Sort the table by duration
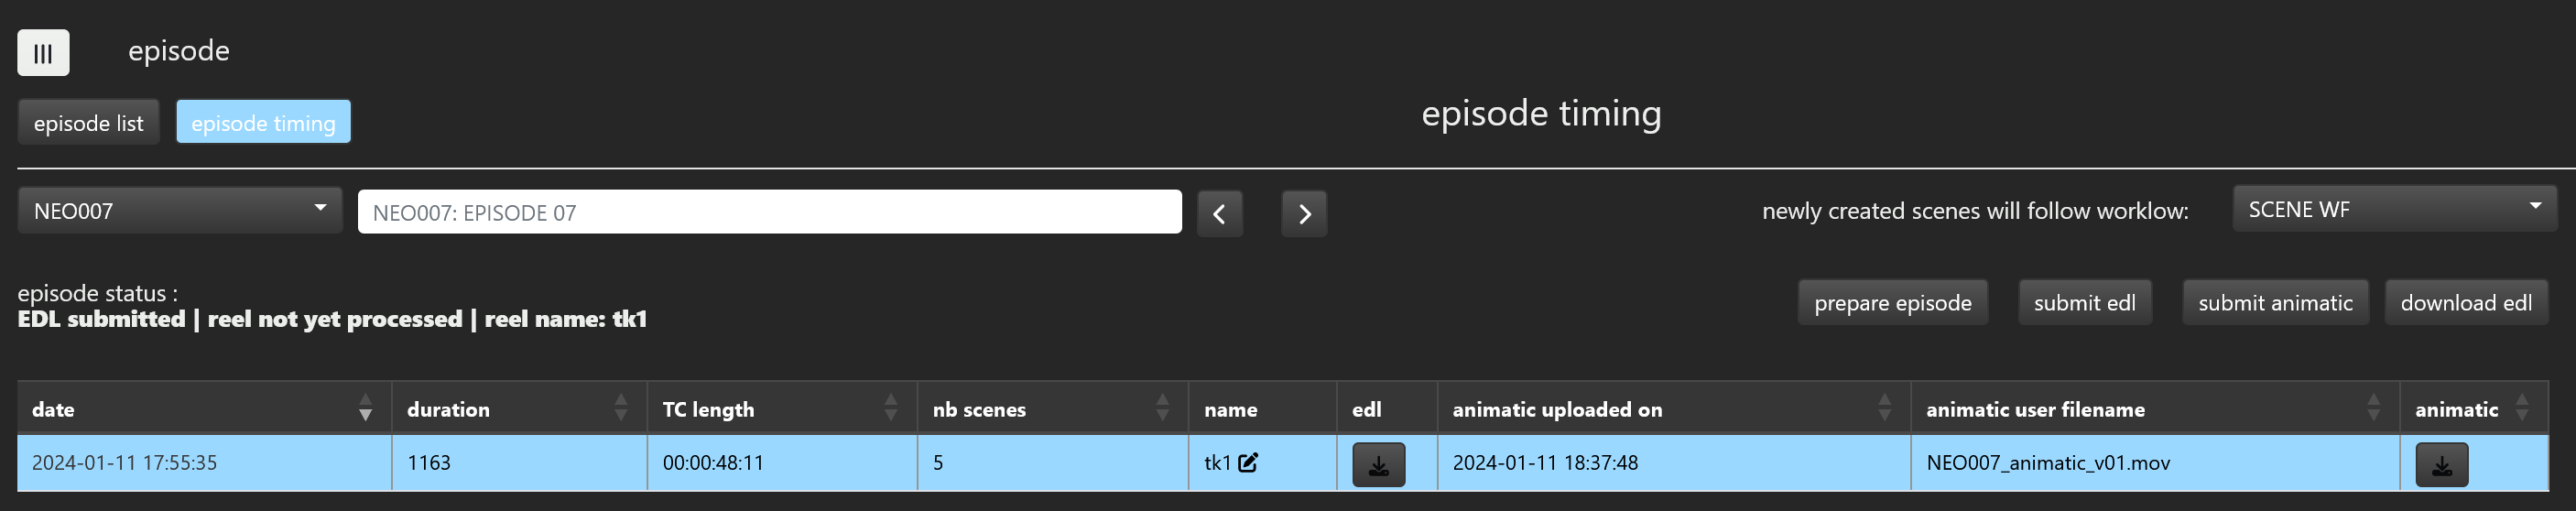2576x511 pixels. point(620,408)
